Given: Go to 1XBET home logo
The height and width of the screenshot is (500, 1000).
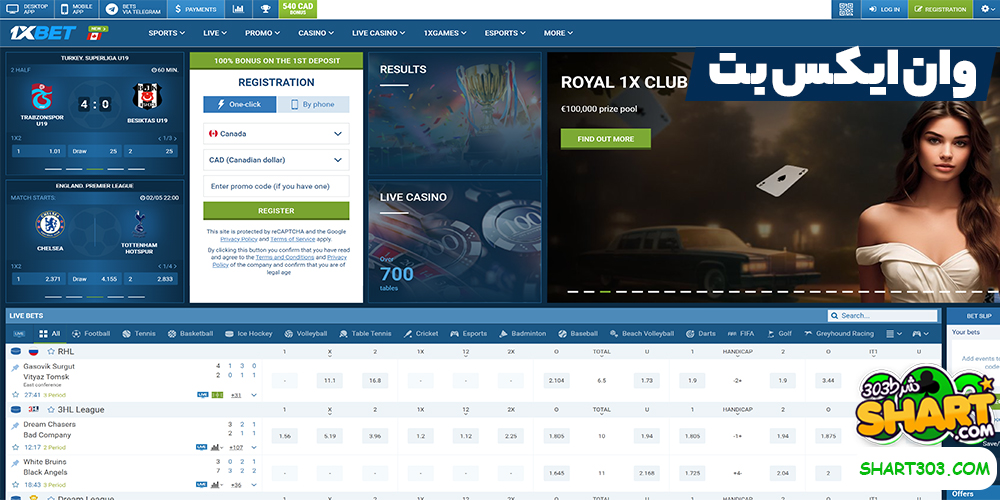Looking at the screenshot, I should pyautogui.click(x=43, y=33).
